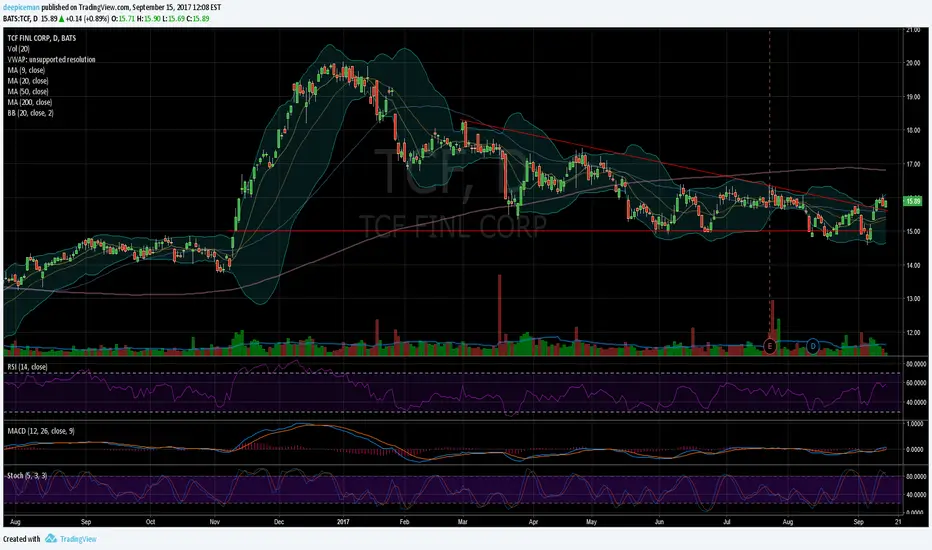
Task: Select the MA (20, close) indicator label
Action: [28, 81]
